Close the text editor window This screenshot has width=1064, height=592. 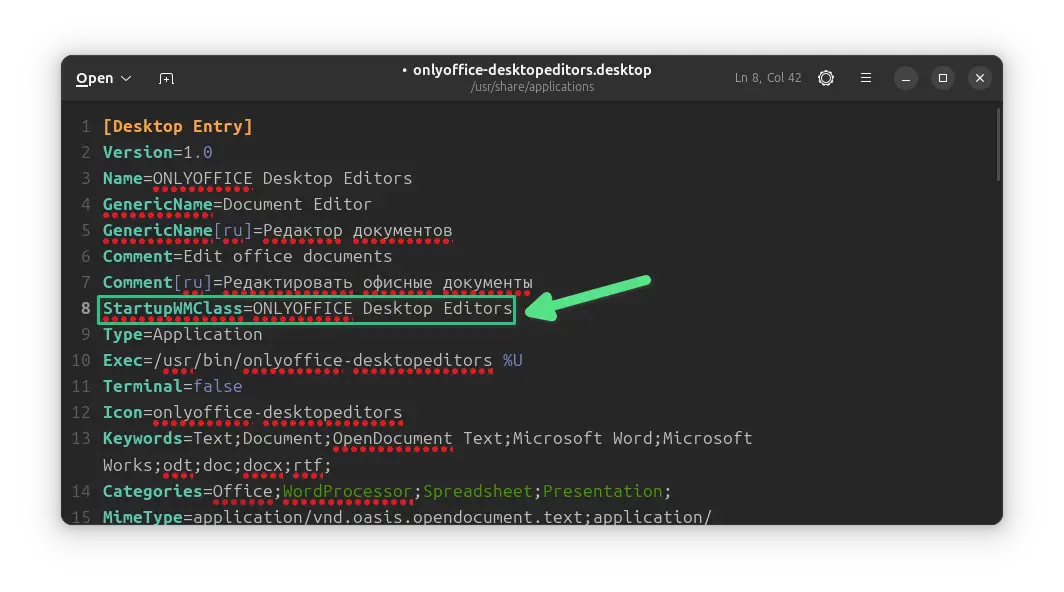980,78
